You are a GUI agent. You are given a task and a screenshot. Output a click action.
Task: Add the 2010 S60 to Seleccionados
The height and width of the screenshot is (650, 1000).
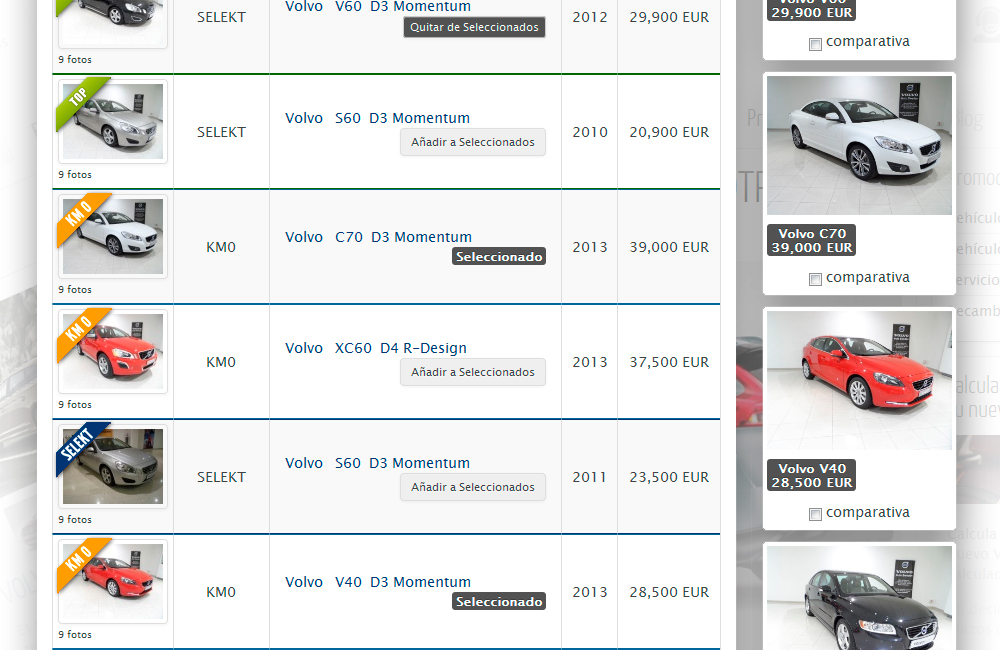coord(473,142)
